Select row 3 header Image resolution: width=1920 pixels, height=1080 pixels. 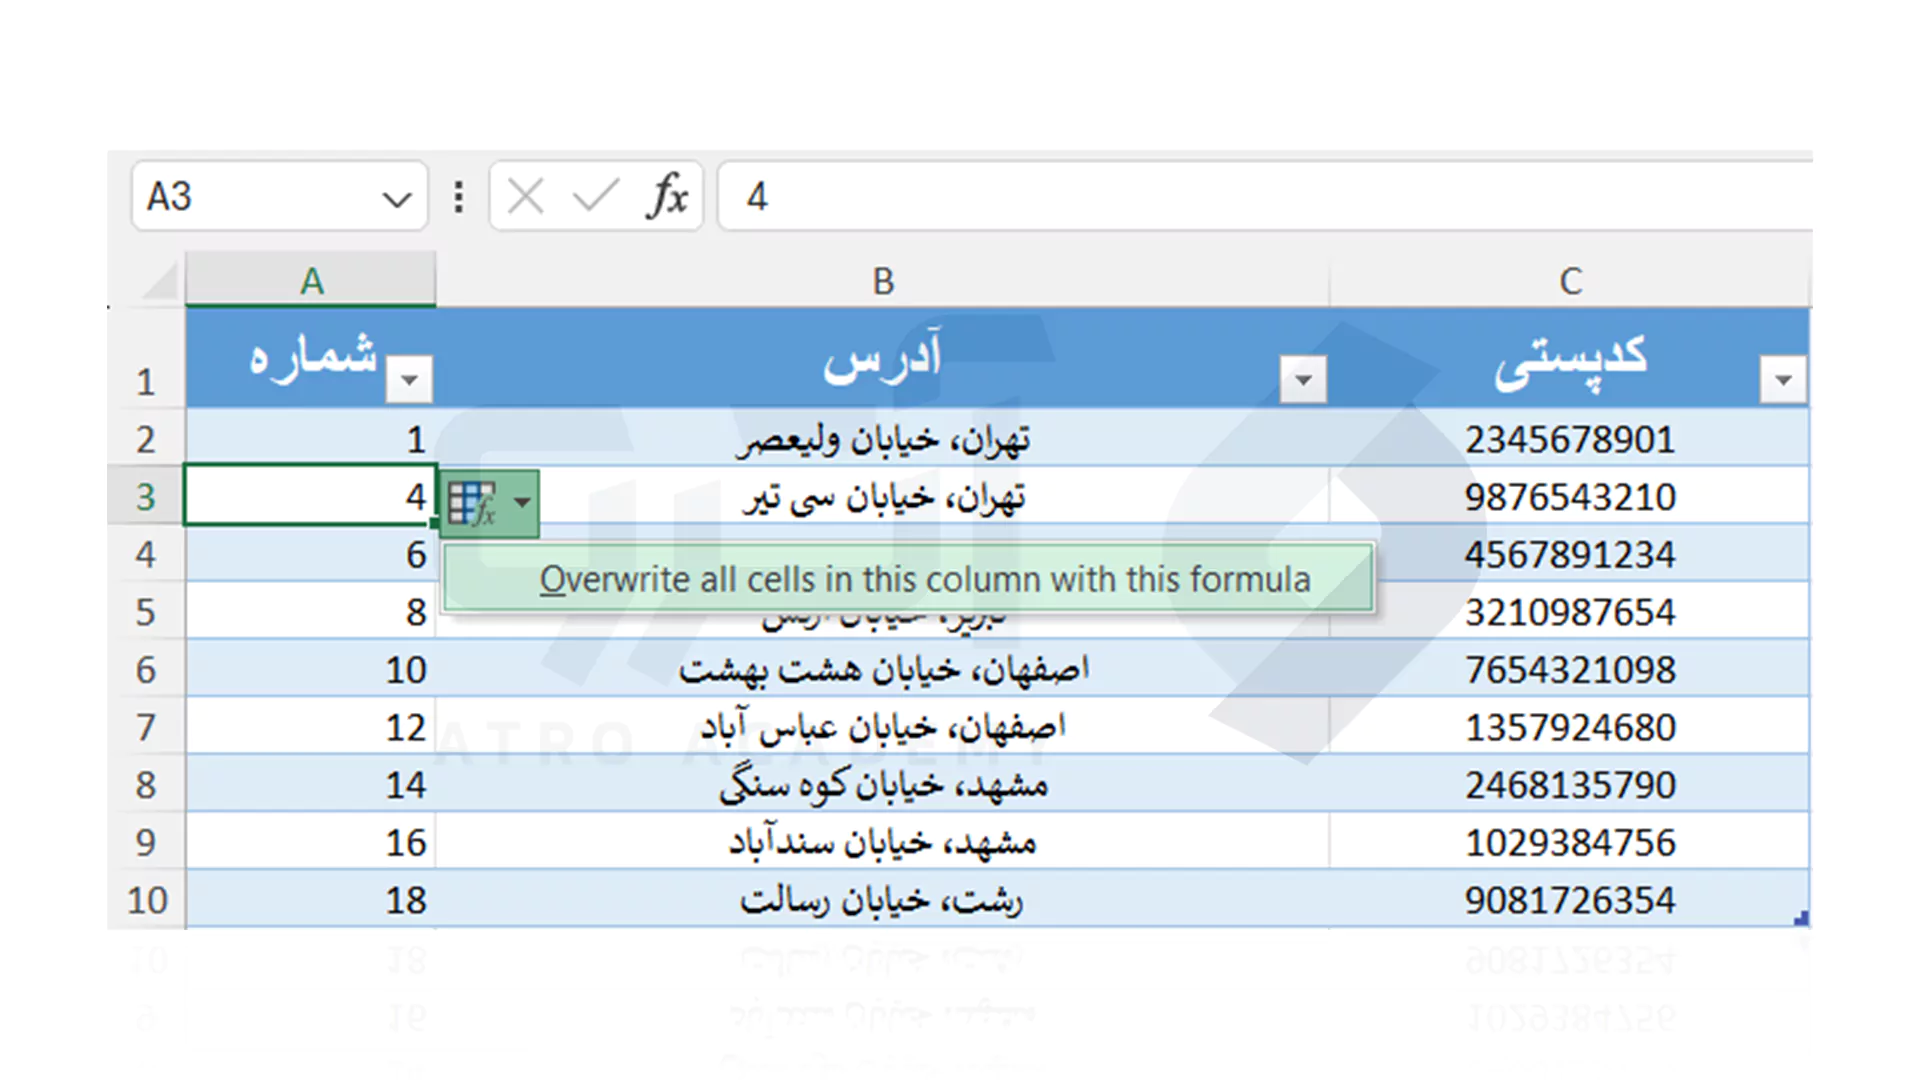coord(146,497)
